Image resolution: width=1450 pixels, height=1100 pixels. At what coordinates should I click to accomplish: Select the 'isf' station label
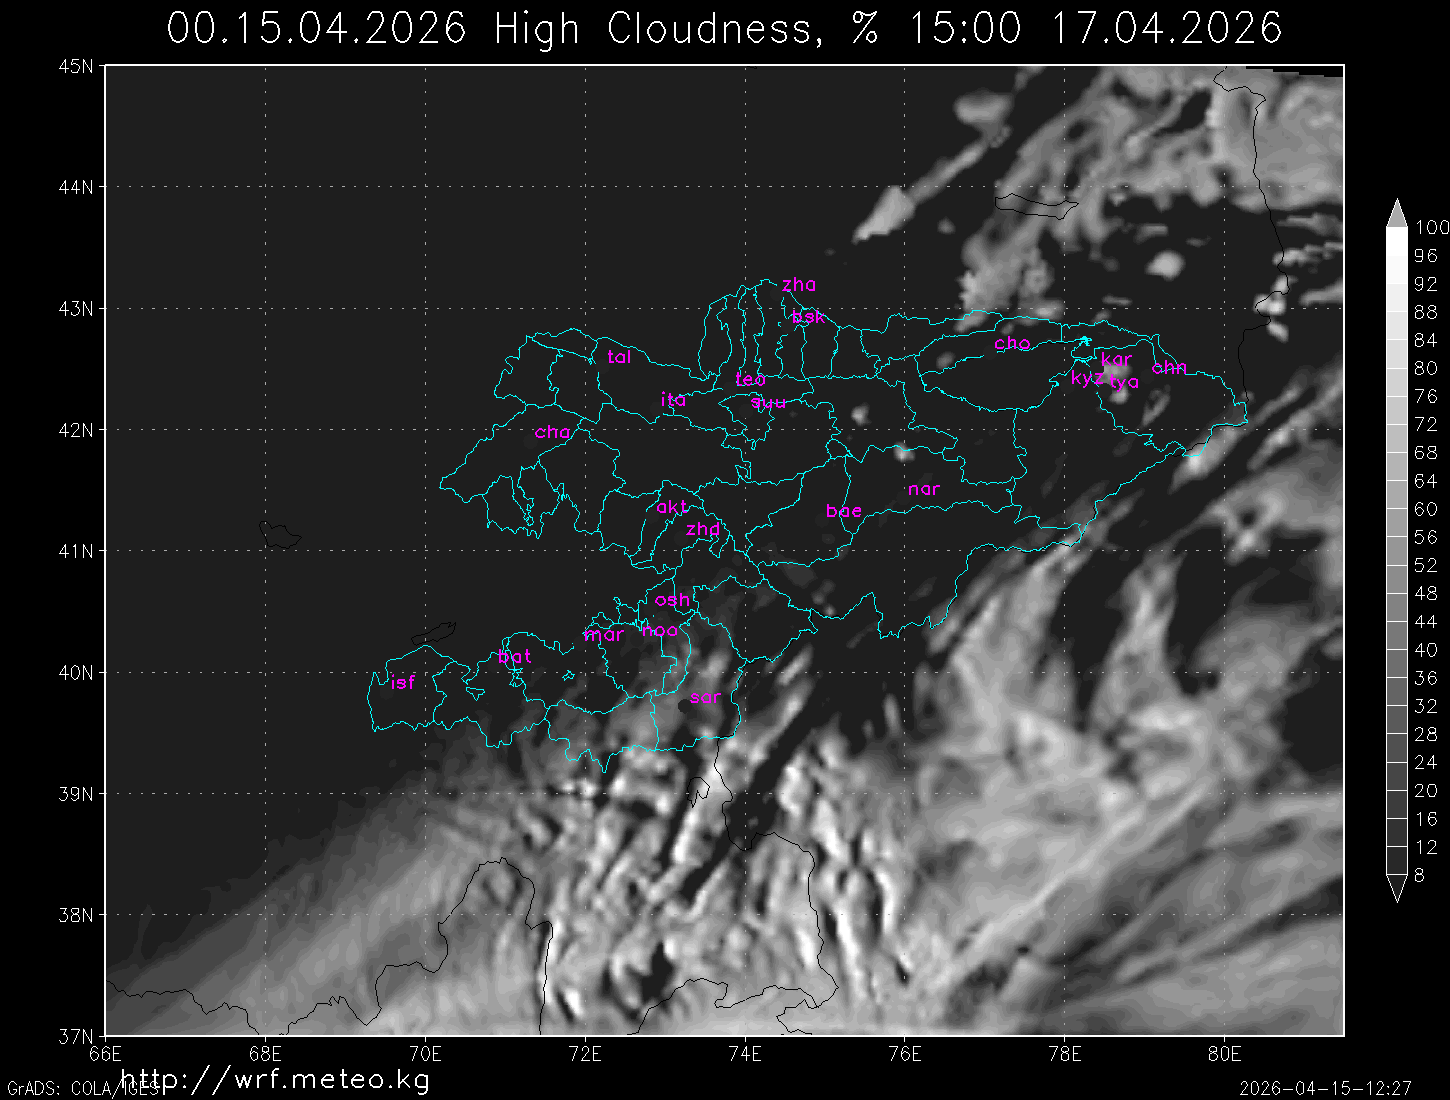click(402, 683)
